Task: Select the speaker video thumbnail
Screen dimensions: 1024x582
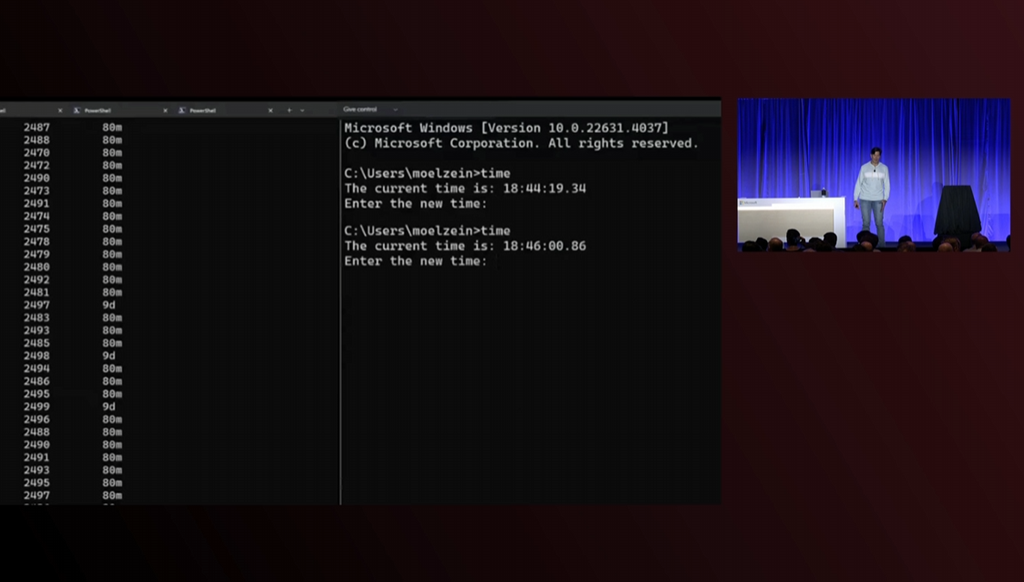Action: point(874,175)
